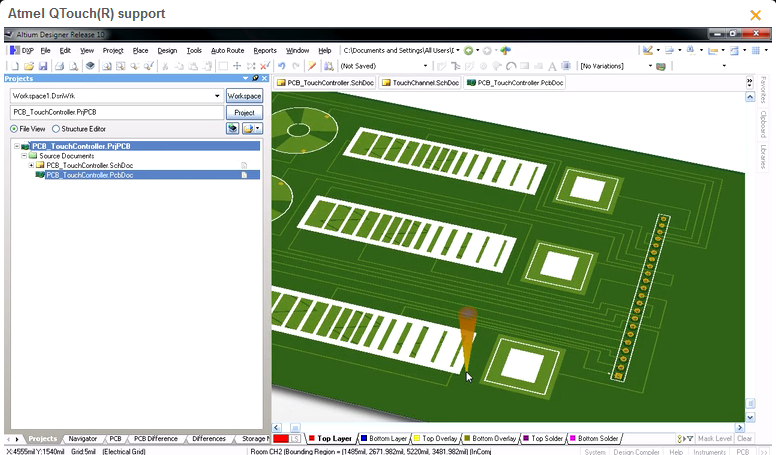Open the Workspace1.DsnWrk dropdown
The image size is (776, 455).
(x=217, y=96)
